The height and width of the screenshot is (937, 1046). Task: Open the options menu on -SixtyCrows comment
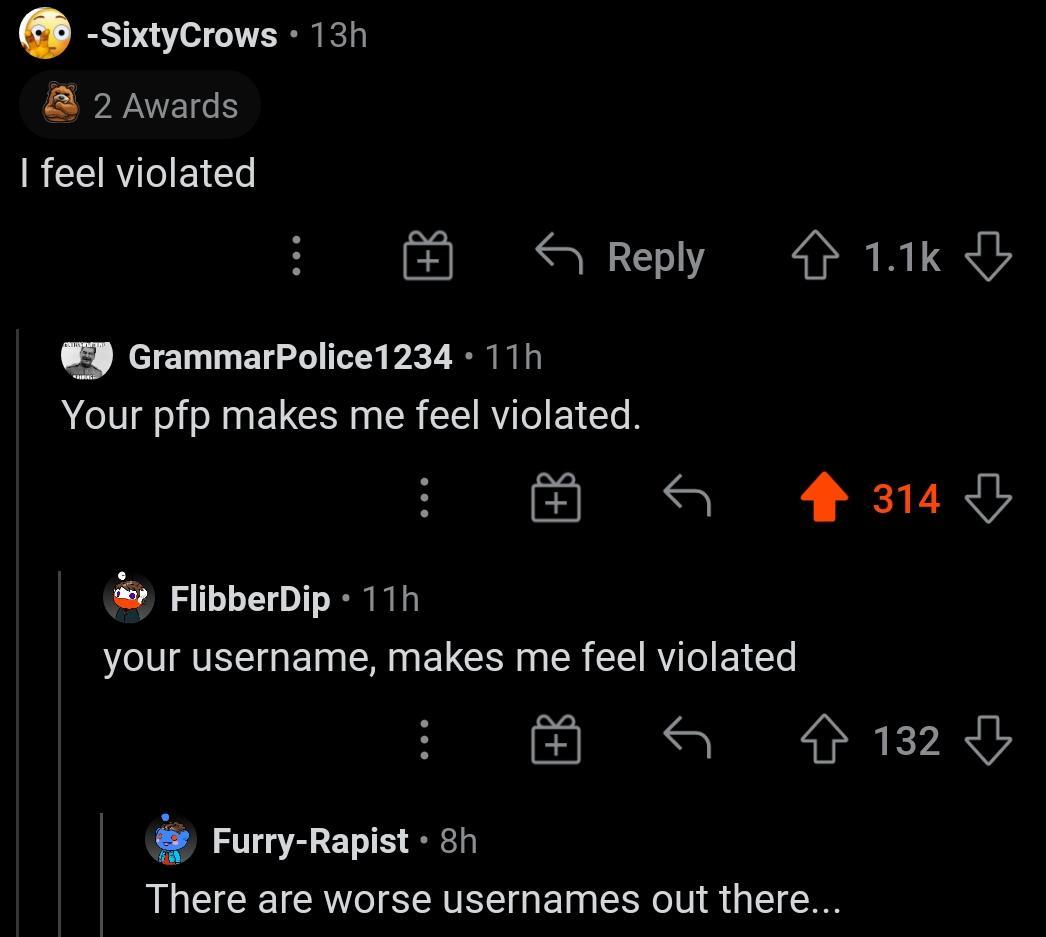[x=296, y=257]
